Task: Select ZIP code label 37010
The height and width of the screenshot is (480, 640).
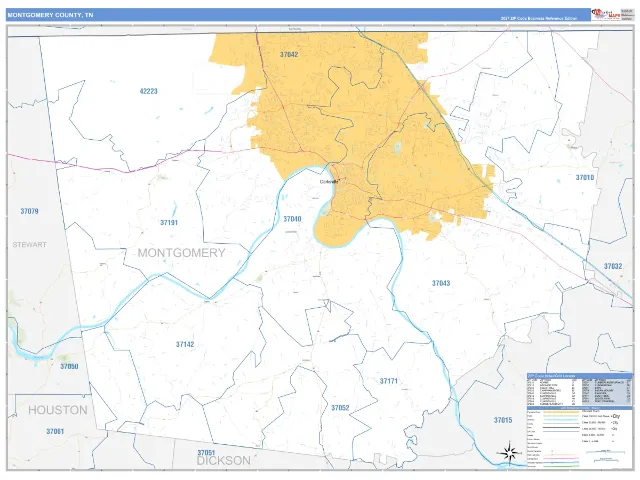Action: [585, 178]
